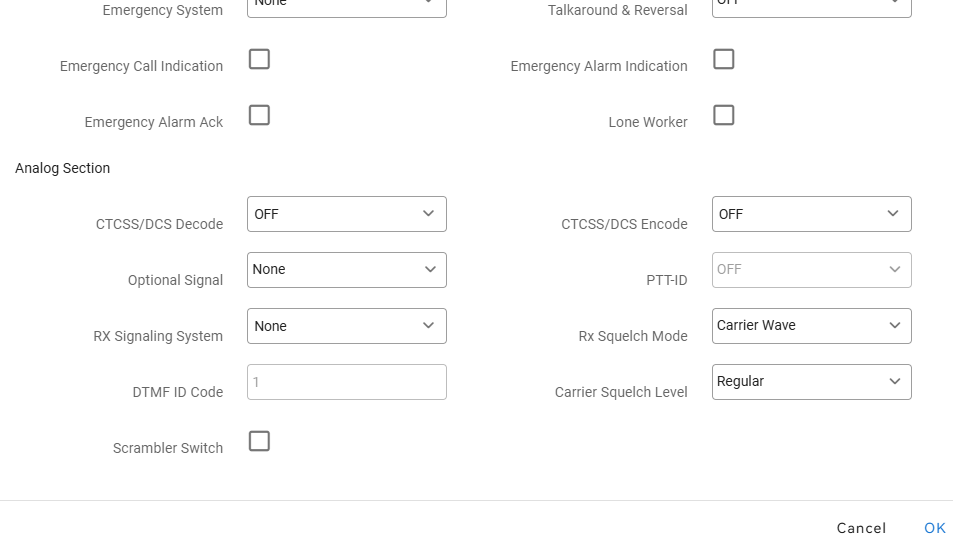The height and width of the screenshot is (545, 953).
Task: Enable the Emergency Call Indication checkbox
Action: [x=259, y=59]
